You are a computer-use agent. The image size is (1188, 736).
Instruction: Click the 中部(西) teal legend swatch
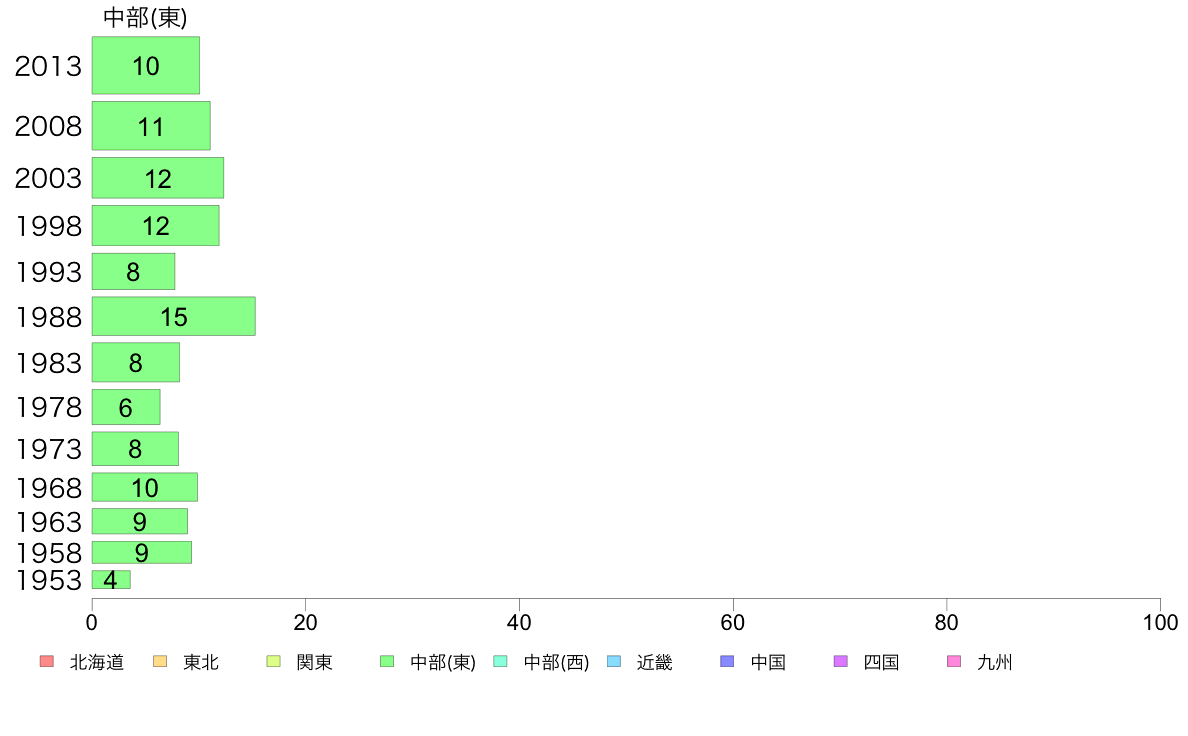click(500, 662)
